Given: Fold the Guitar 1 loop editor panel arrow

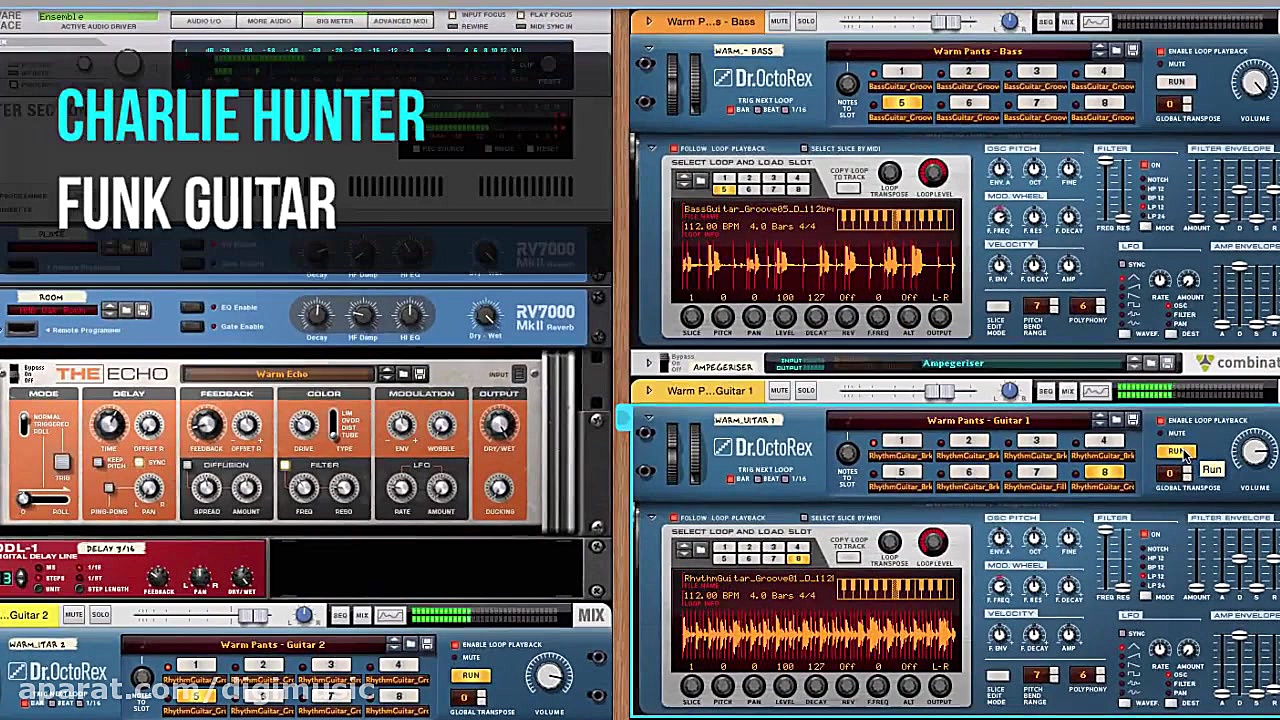Looking at the screenshot, I should pos(652,518).
